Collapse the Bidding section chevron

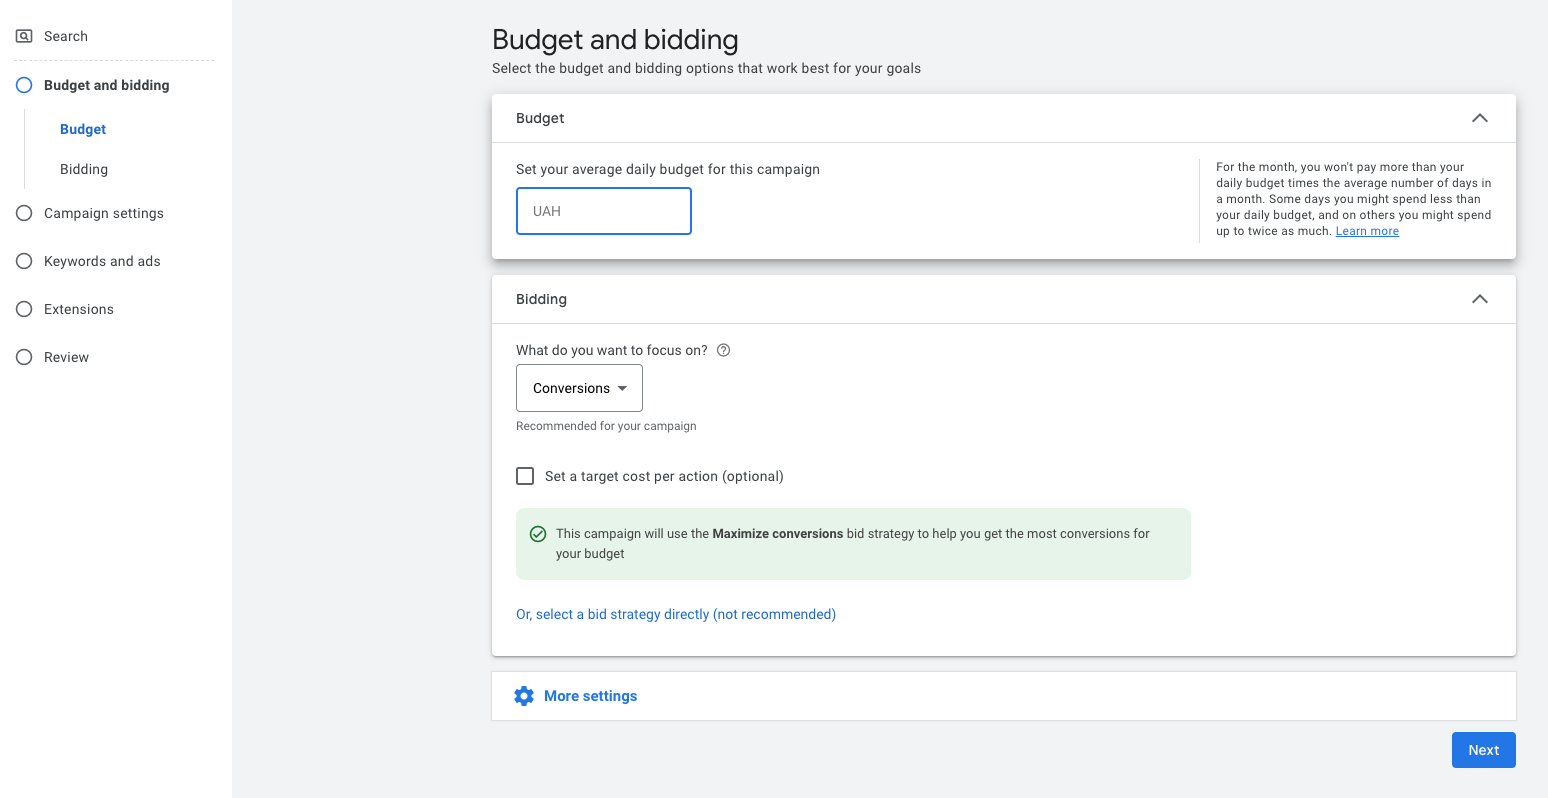point(1480,299)
